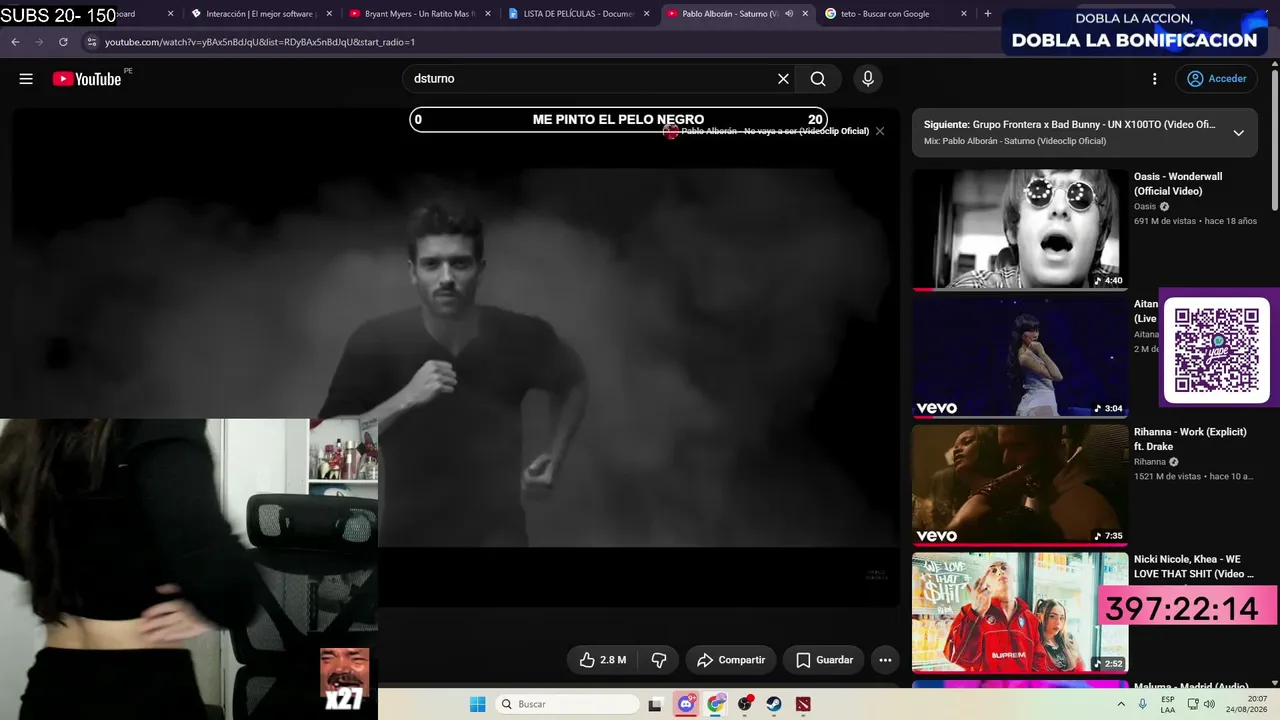Click the Saturno video player

coord(456,358)
